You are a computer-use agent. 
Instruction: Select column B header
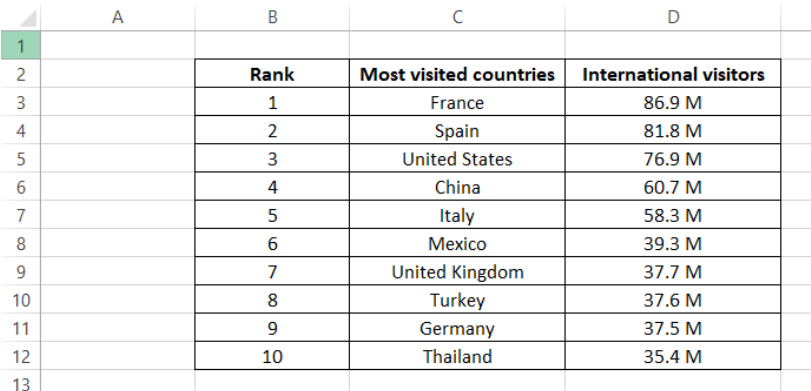point(272,17)
